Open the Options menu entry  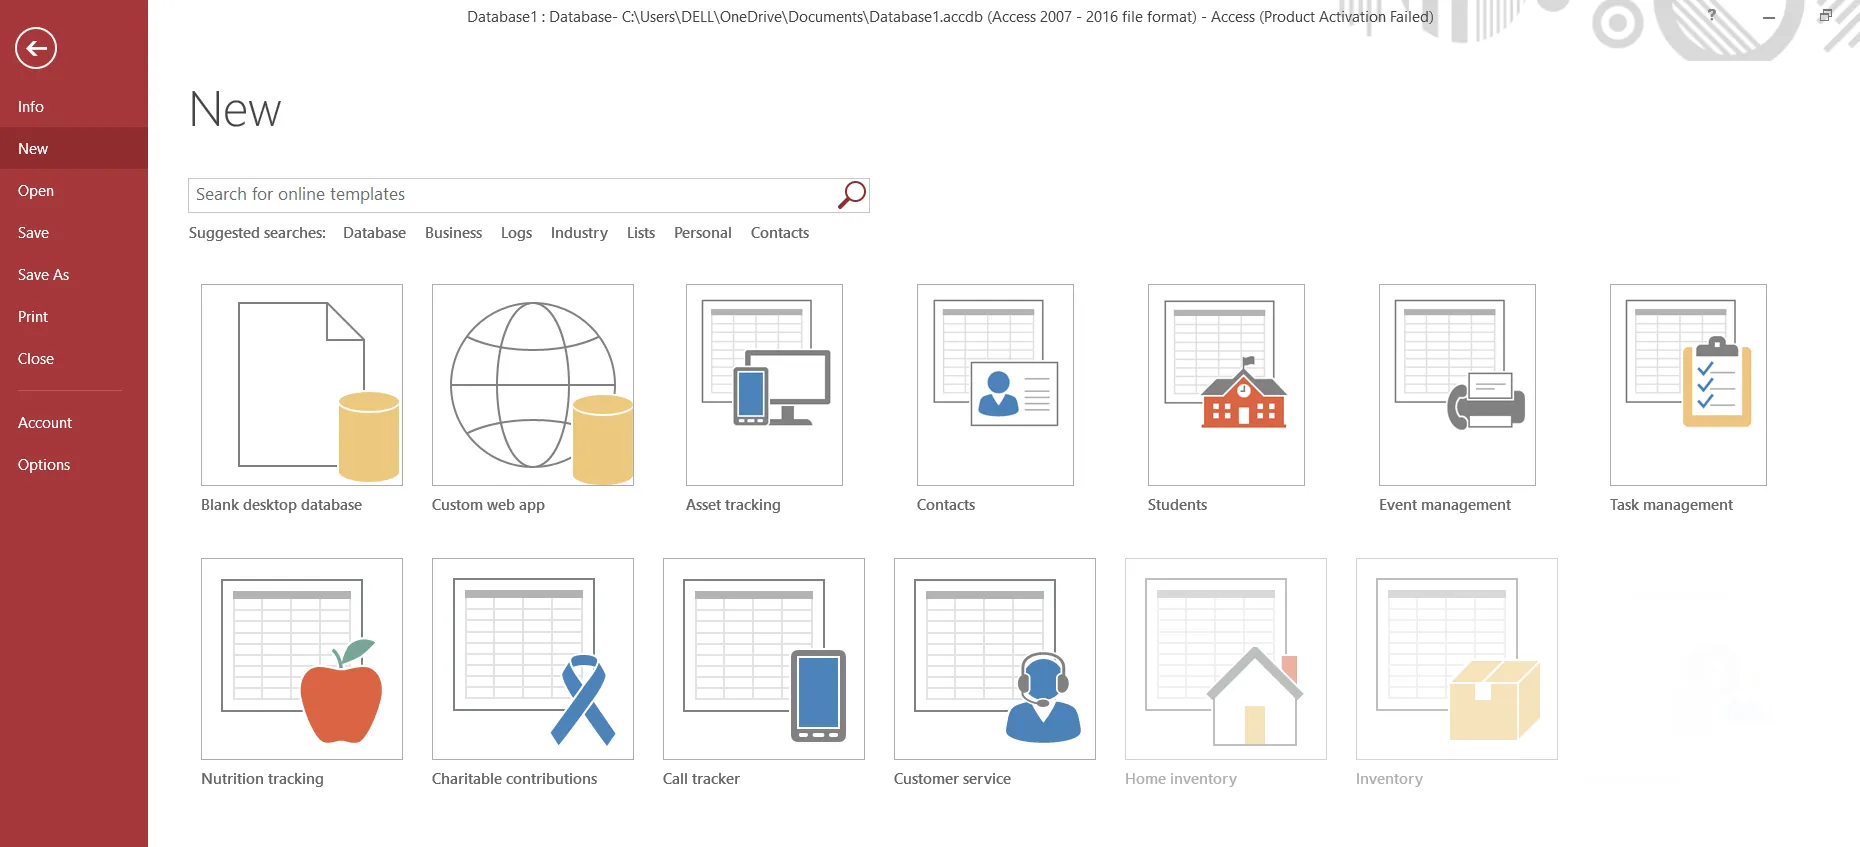click(x=44, y=465)
